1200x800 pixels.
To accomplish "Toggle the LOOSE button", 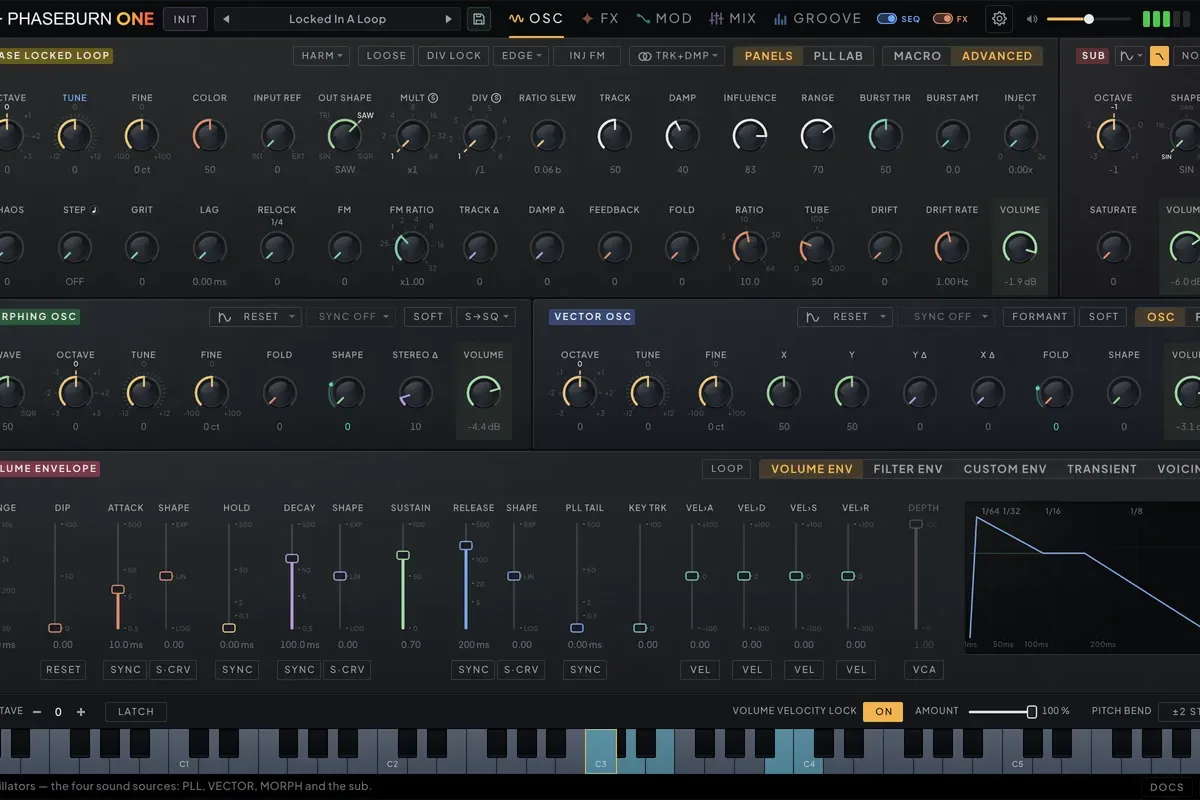I will 386,56.
